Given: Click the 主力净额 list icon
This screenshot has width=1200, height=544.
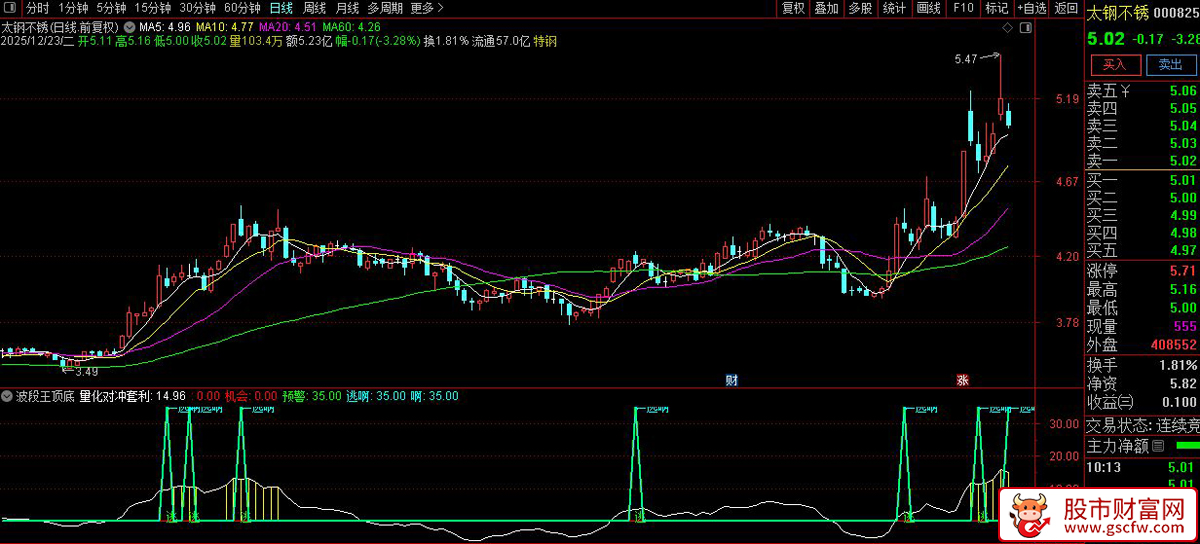Looking at the screenshot, I should 1159,445.
